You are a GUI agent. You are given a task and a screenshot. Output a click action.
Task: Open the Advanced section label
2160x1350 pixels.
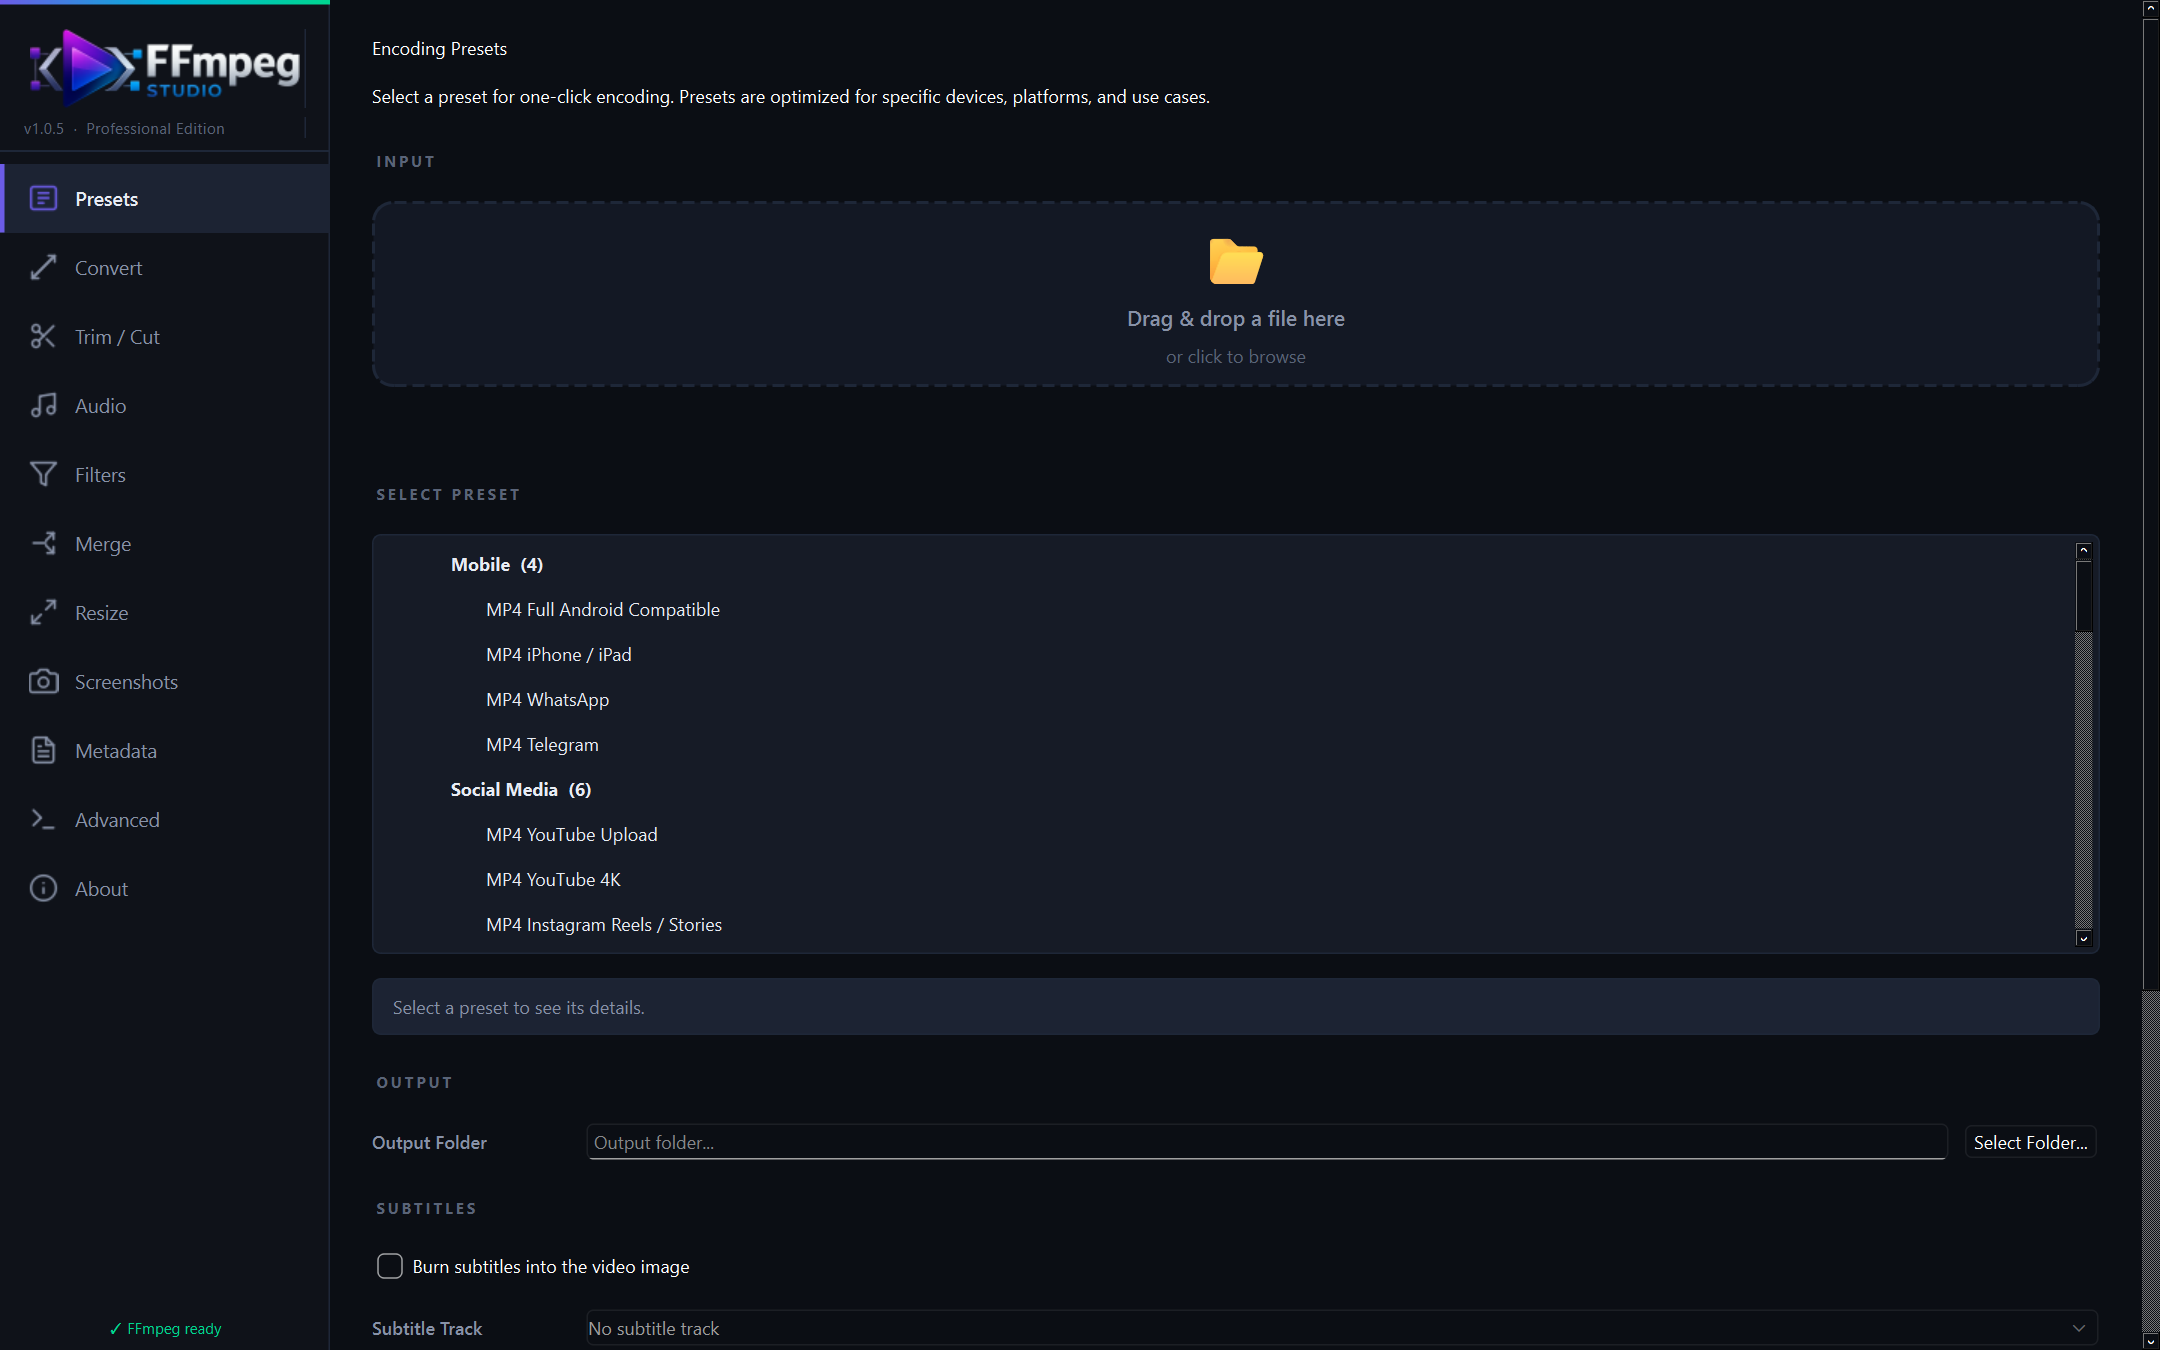[118, 820]
